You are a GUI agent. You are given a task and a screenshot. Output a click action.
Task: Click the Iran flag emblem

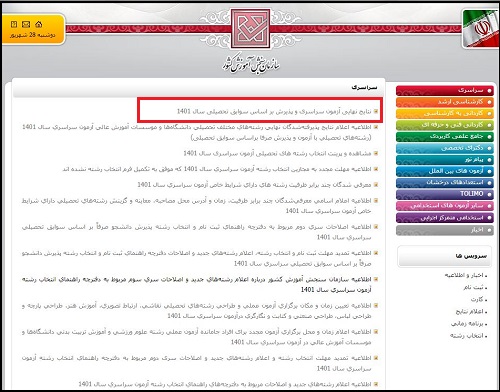click(481, 28)
